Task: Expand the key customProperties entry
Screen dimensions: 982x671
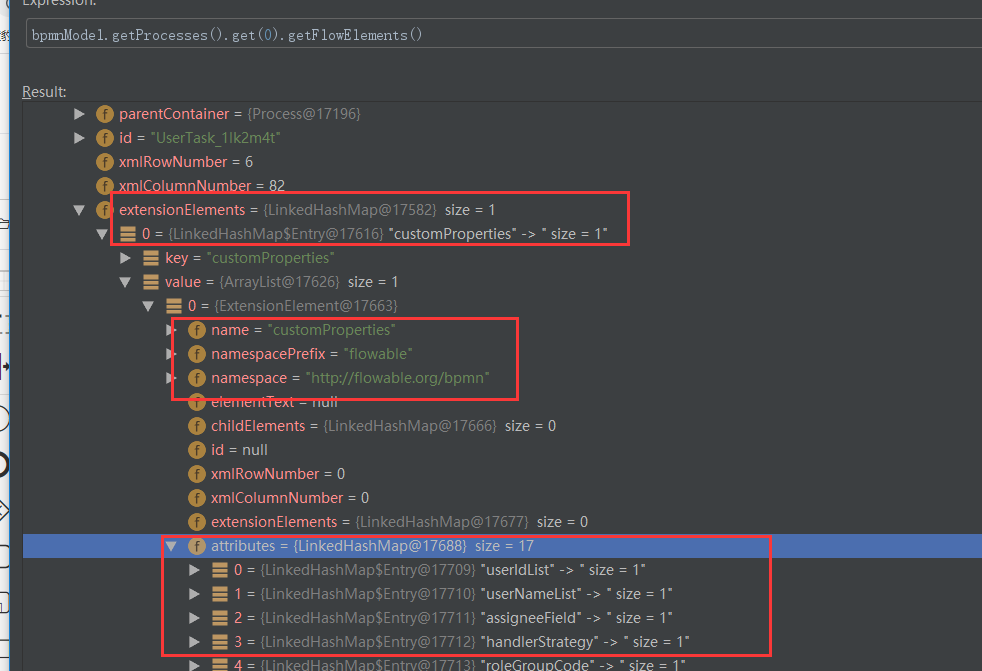Action: pyautogui.click(x=126, y=257)
